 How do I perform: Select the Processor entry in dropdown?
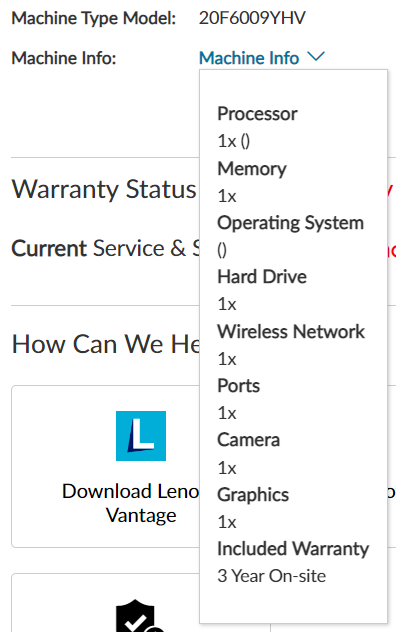tap(257, 114)
